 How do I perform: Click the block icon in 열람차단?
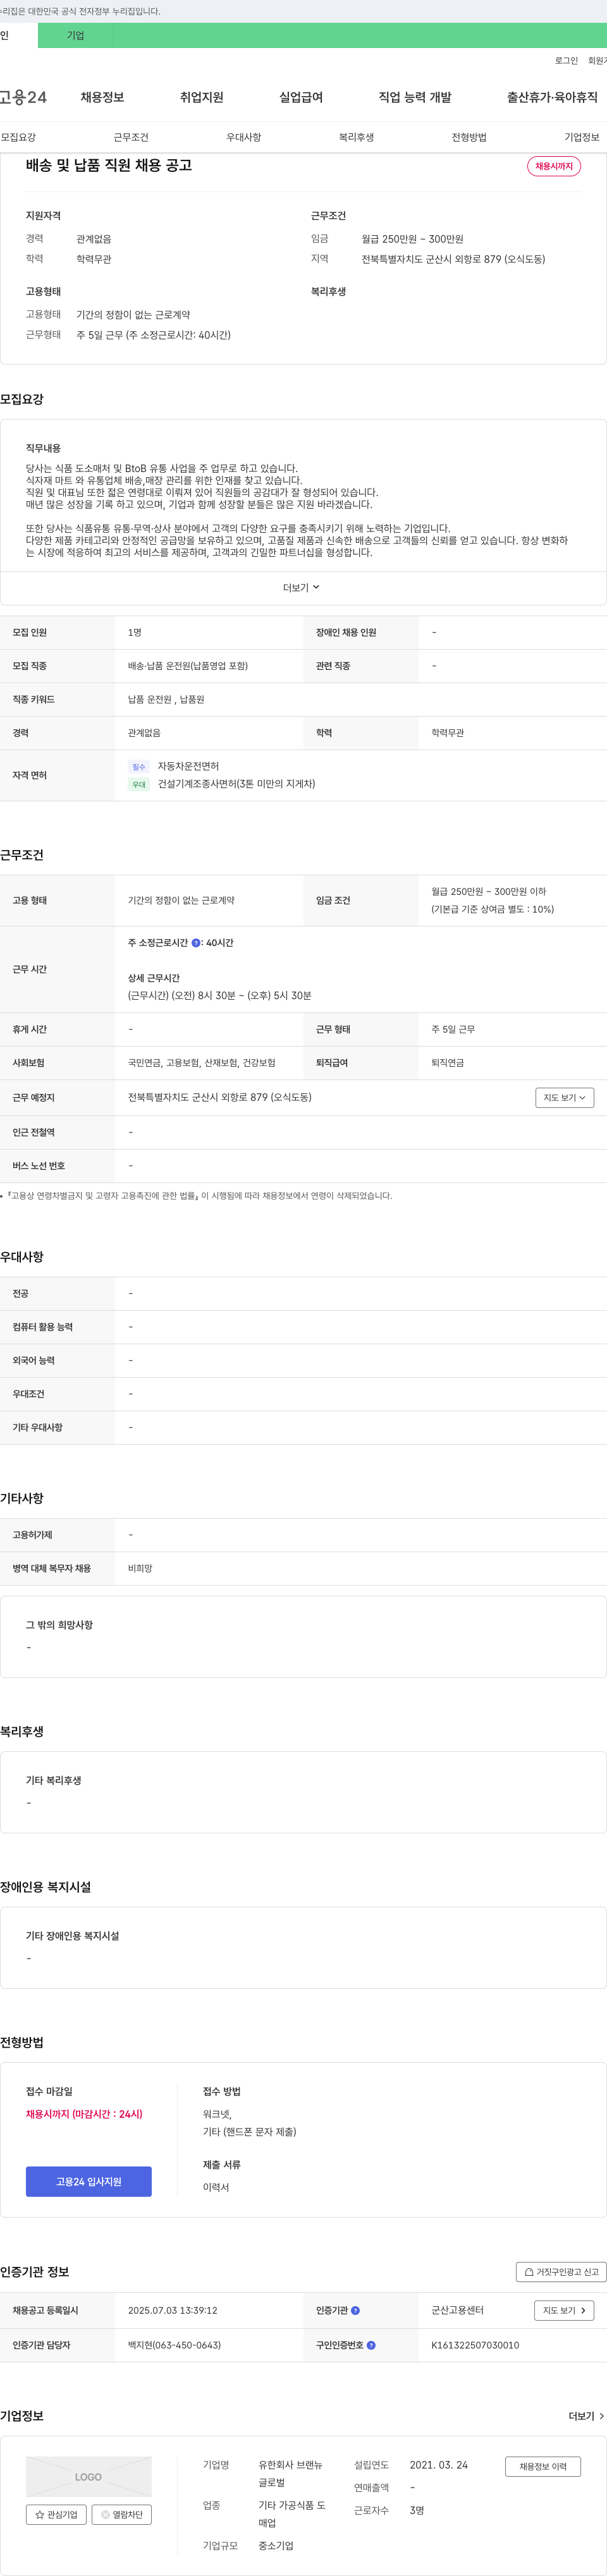pos(105,2514)
